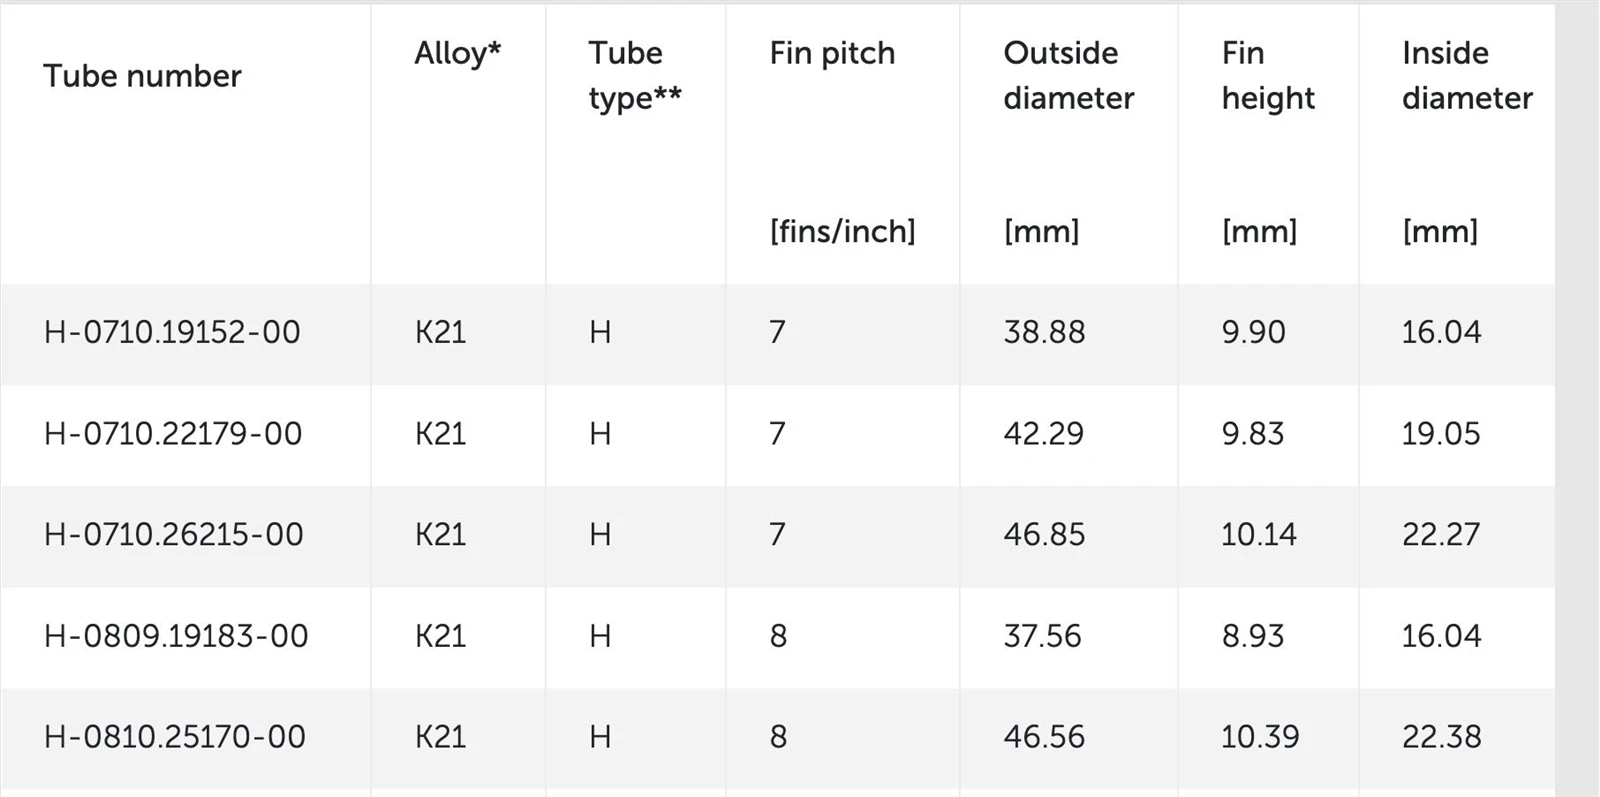
Task: Select tube number H-0809.19183-00
Action: click(176, 636)
